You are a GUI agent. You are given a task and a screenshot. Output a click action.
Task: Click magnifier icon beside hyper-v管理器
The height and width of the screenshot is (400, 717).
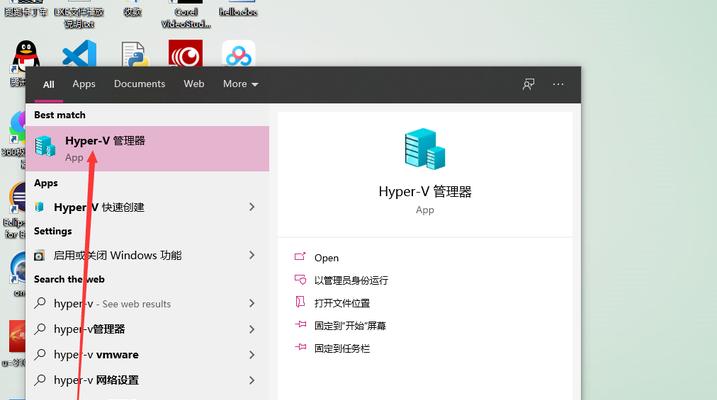click(x=40, y=328)
